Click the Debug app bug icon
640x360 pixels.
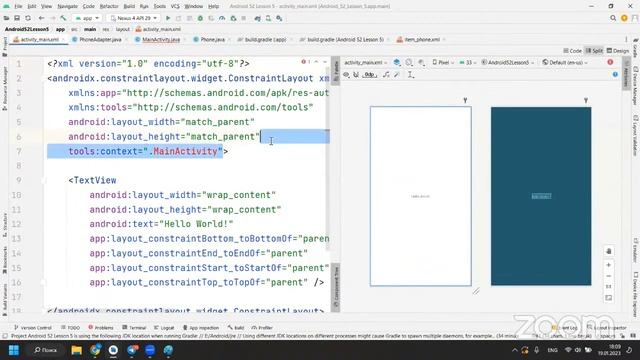(200, 18)
